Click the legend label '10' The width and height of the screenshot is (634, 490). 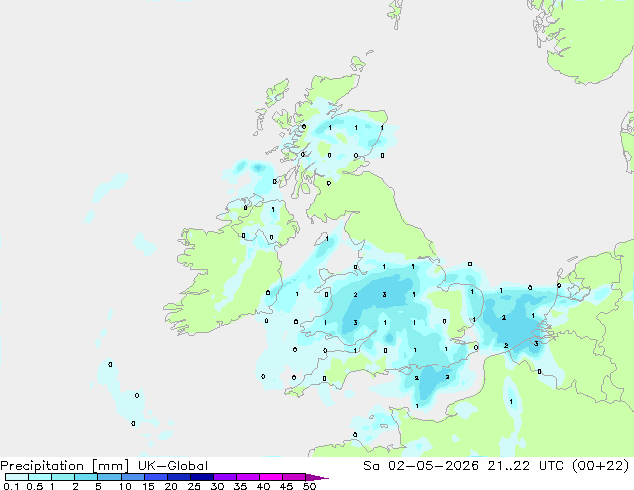point(125,486)
